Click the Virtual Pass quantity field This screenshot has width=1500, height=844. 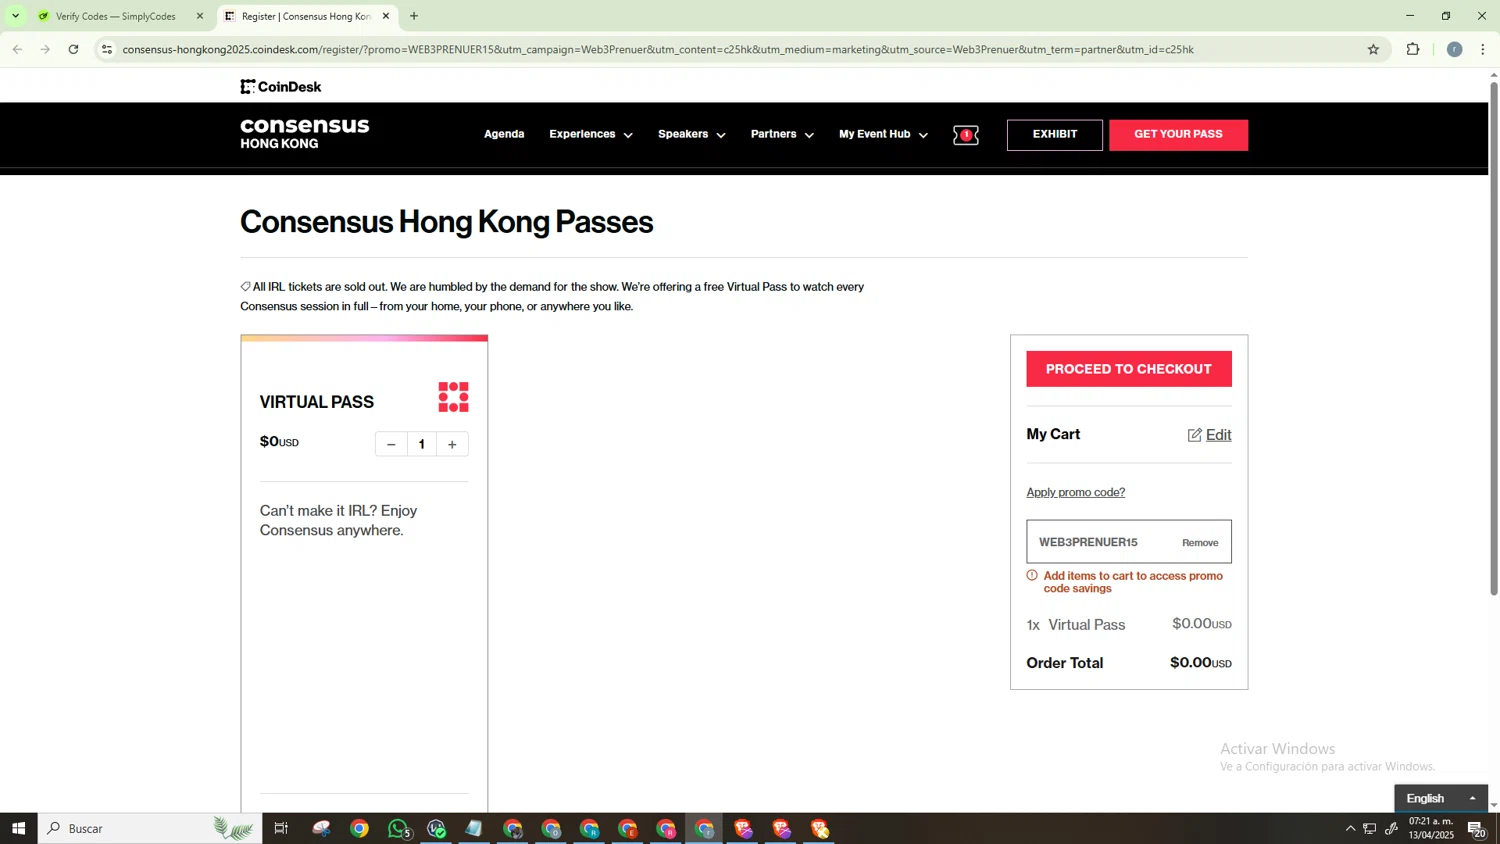pyautogui.click(x=422, y=444)
